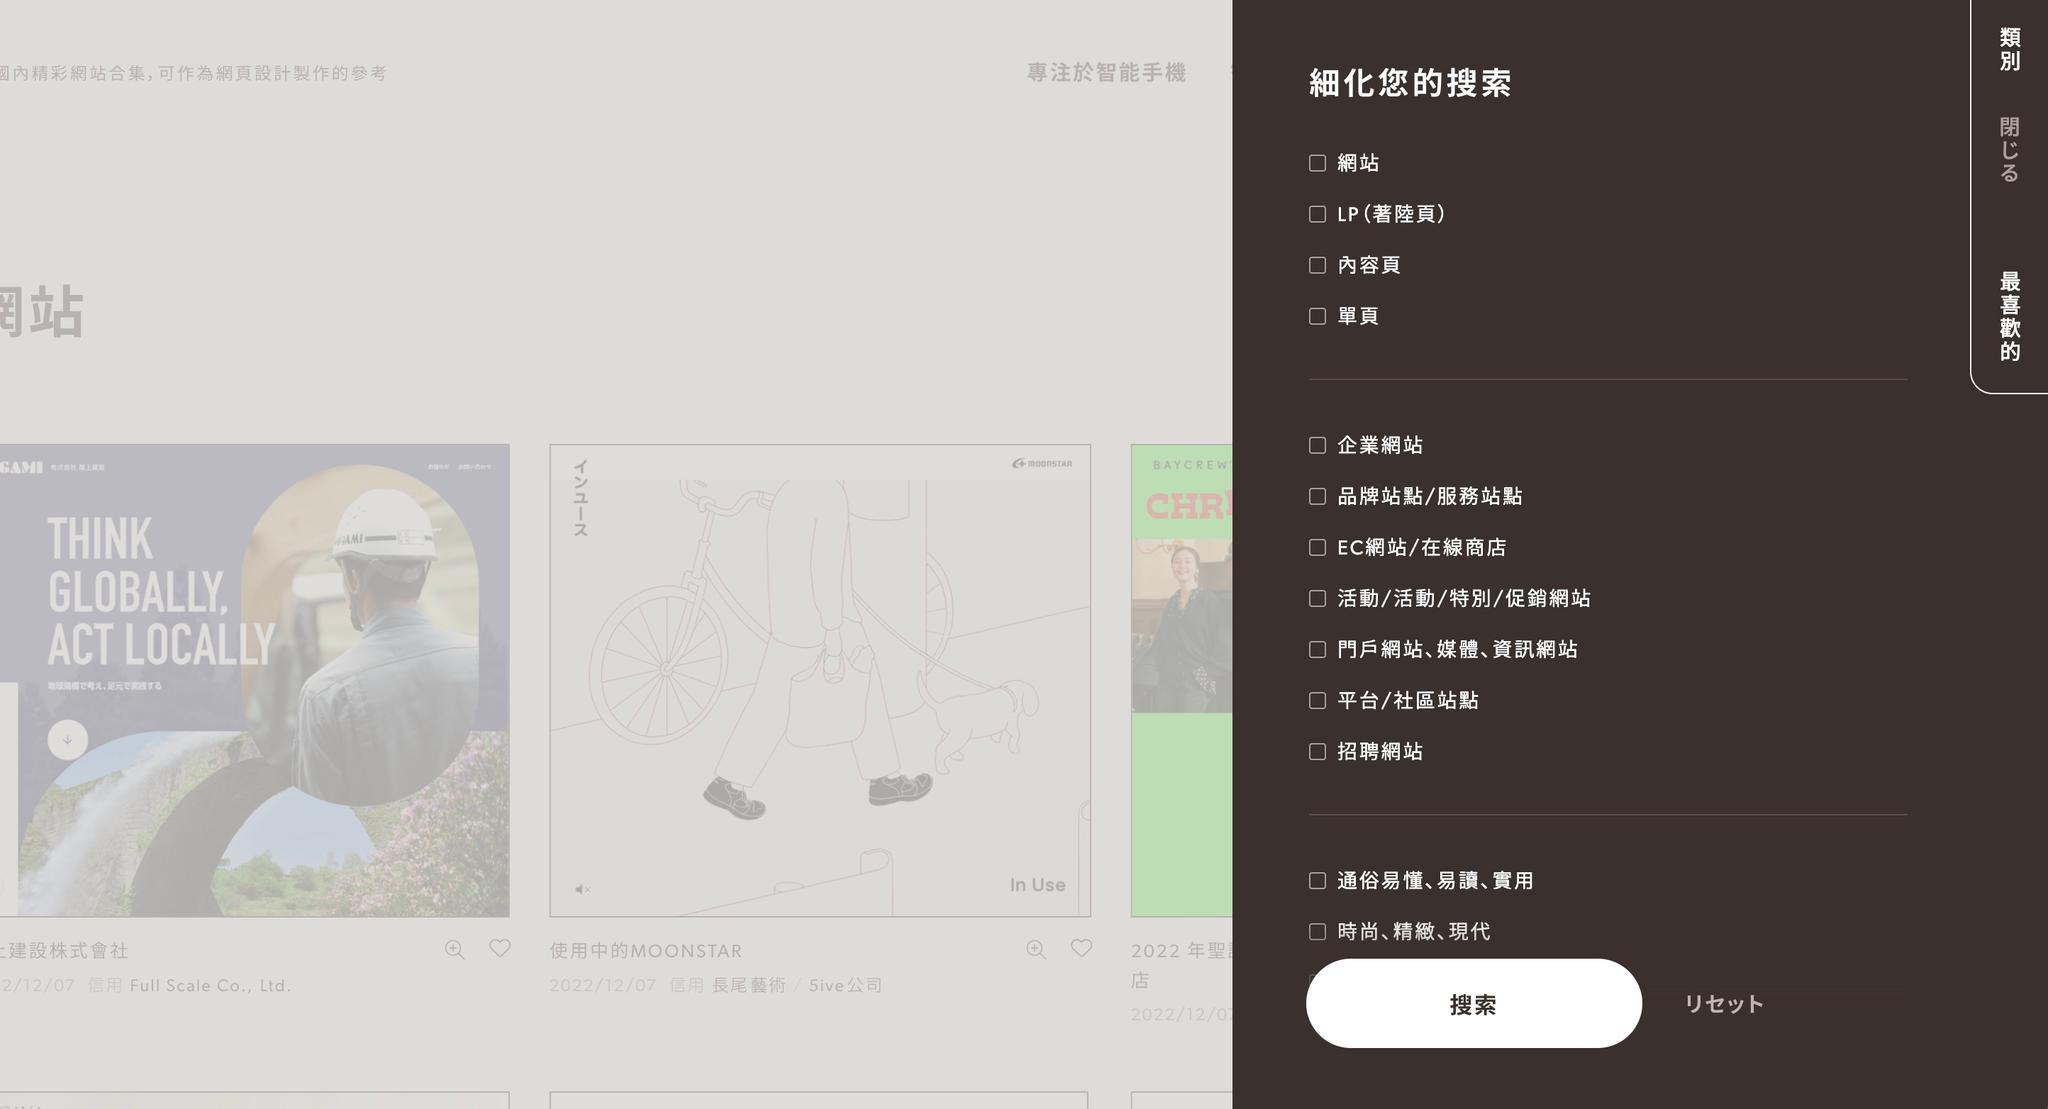Click zoom icon under MOONSTAR card
The height and width of the screenshot is (1109, 2048).
(x=1036, y=950)
